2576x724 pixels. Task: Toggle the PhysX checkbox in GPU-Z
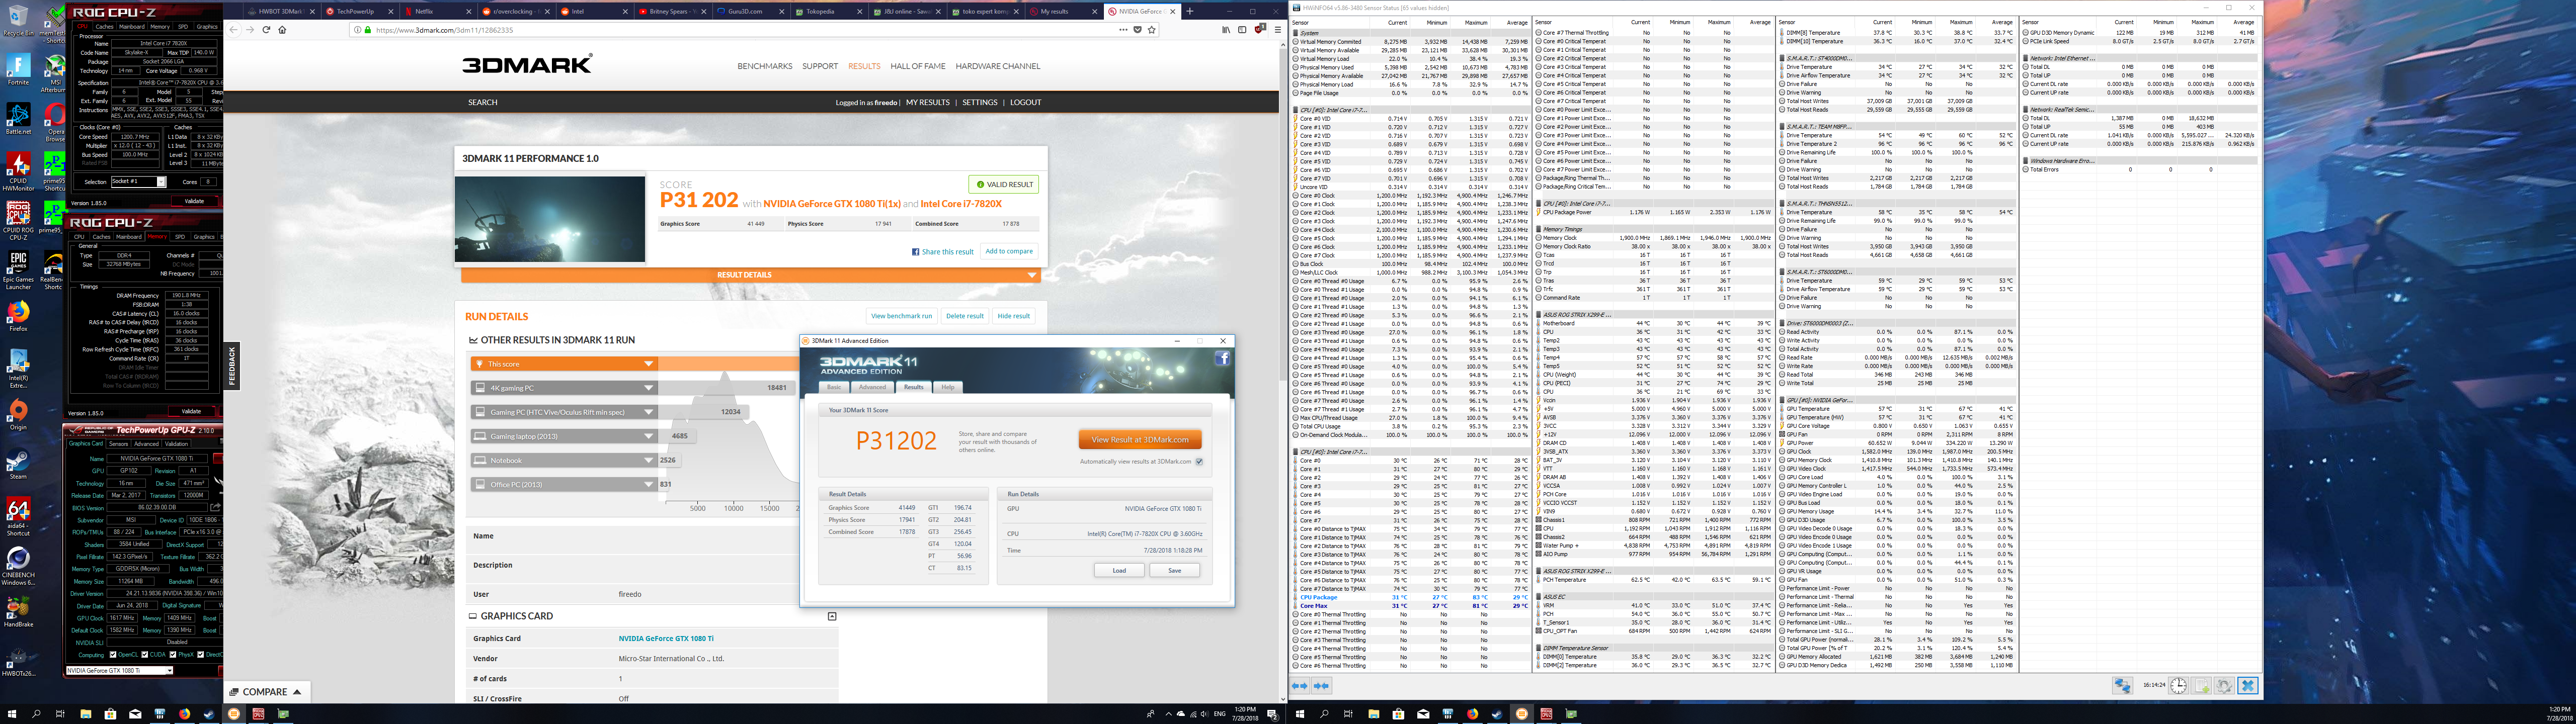(173, 655)
